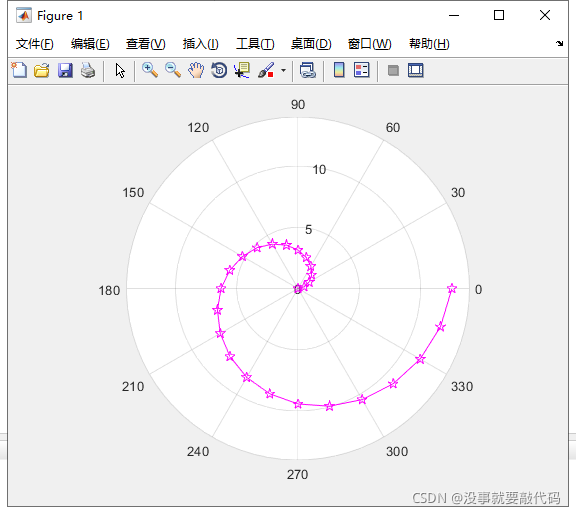Click the 270 degree angle label
This screenshot has height=514, width=576.
tap(298, 474)
